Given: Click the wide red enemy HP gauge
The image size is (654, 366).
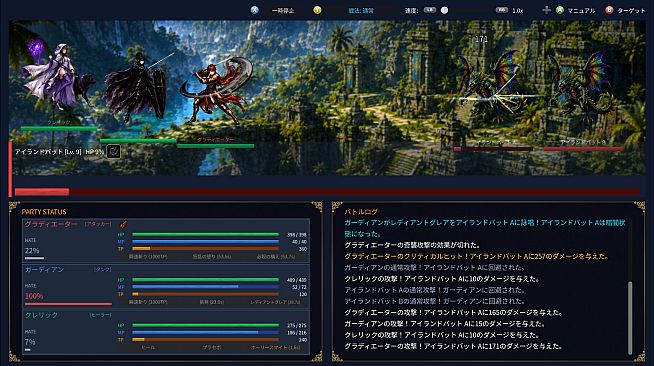Looking at the screenshot, I should 327,192.
